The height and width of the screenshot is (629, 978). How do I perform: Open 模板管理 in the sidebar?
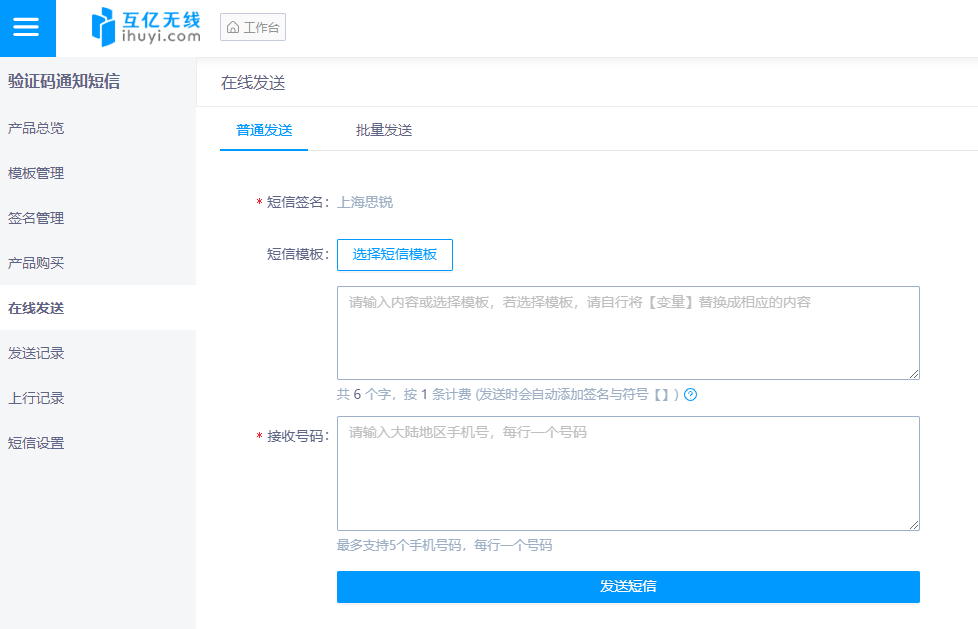[x=36, y=173]
